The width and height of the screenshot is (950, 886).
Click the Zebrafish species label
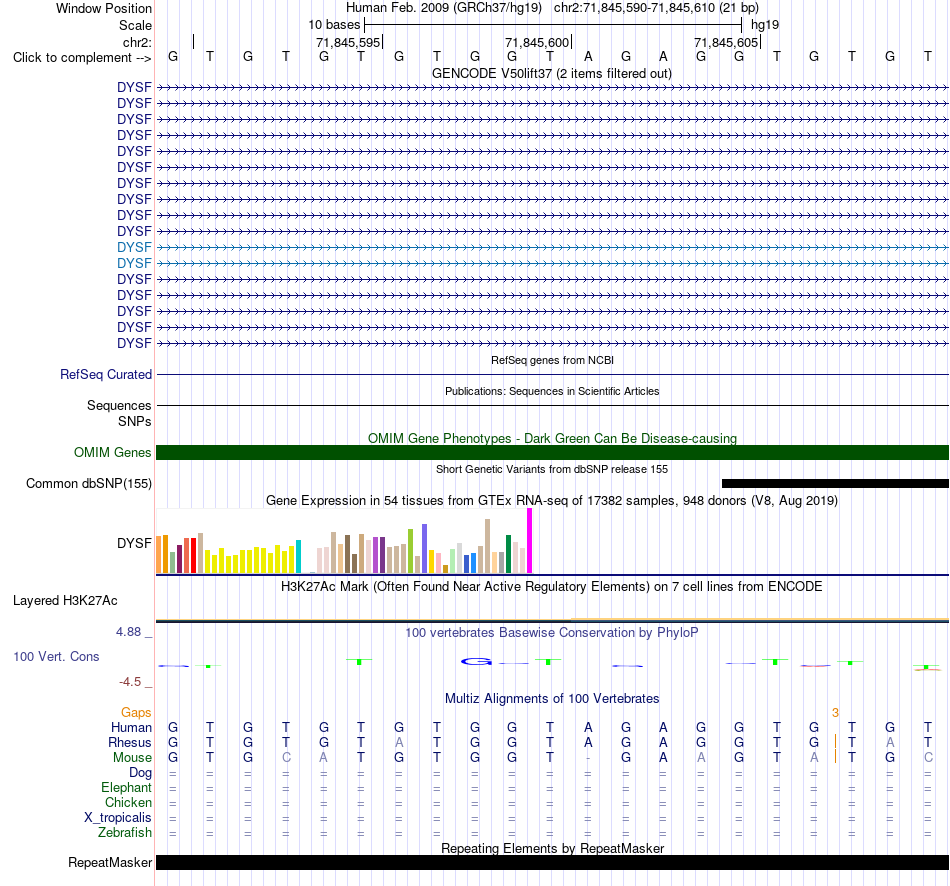click(125, 833)
